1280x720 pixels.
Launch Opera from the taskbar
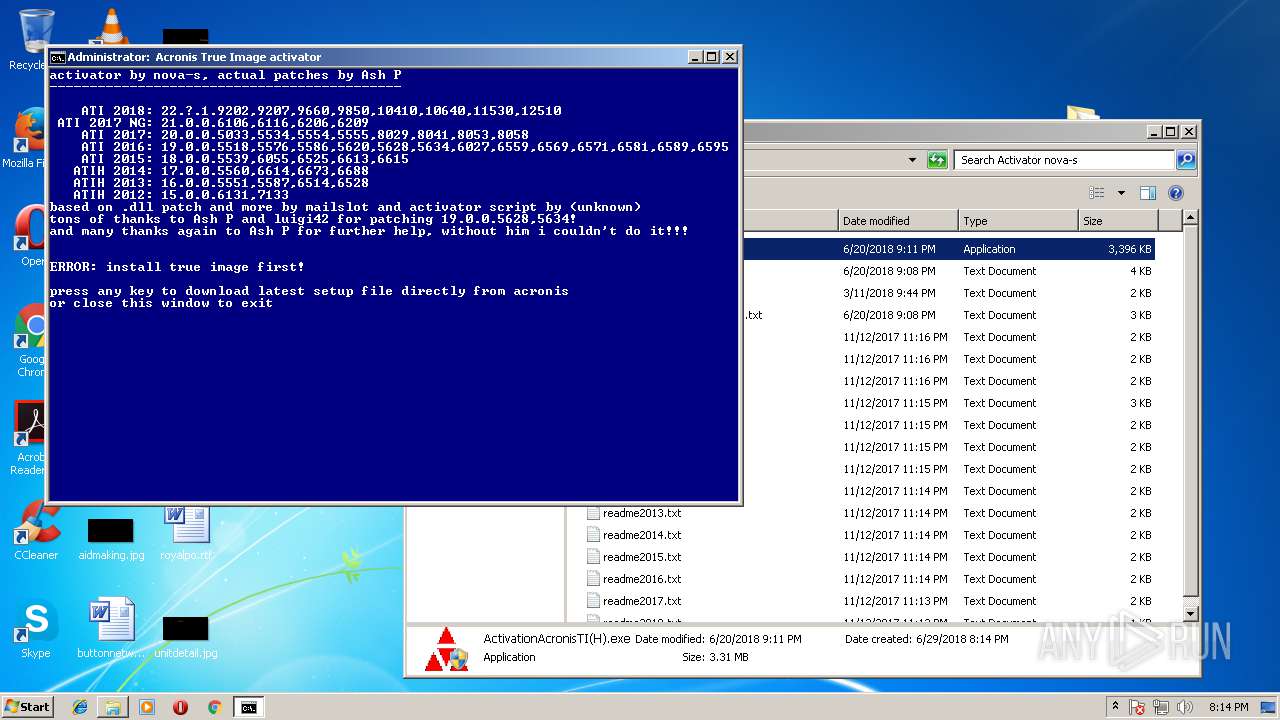click(180, 707)
